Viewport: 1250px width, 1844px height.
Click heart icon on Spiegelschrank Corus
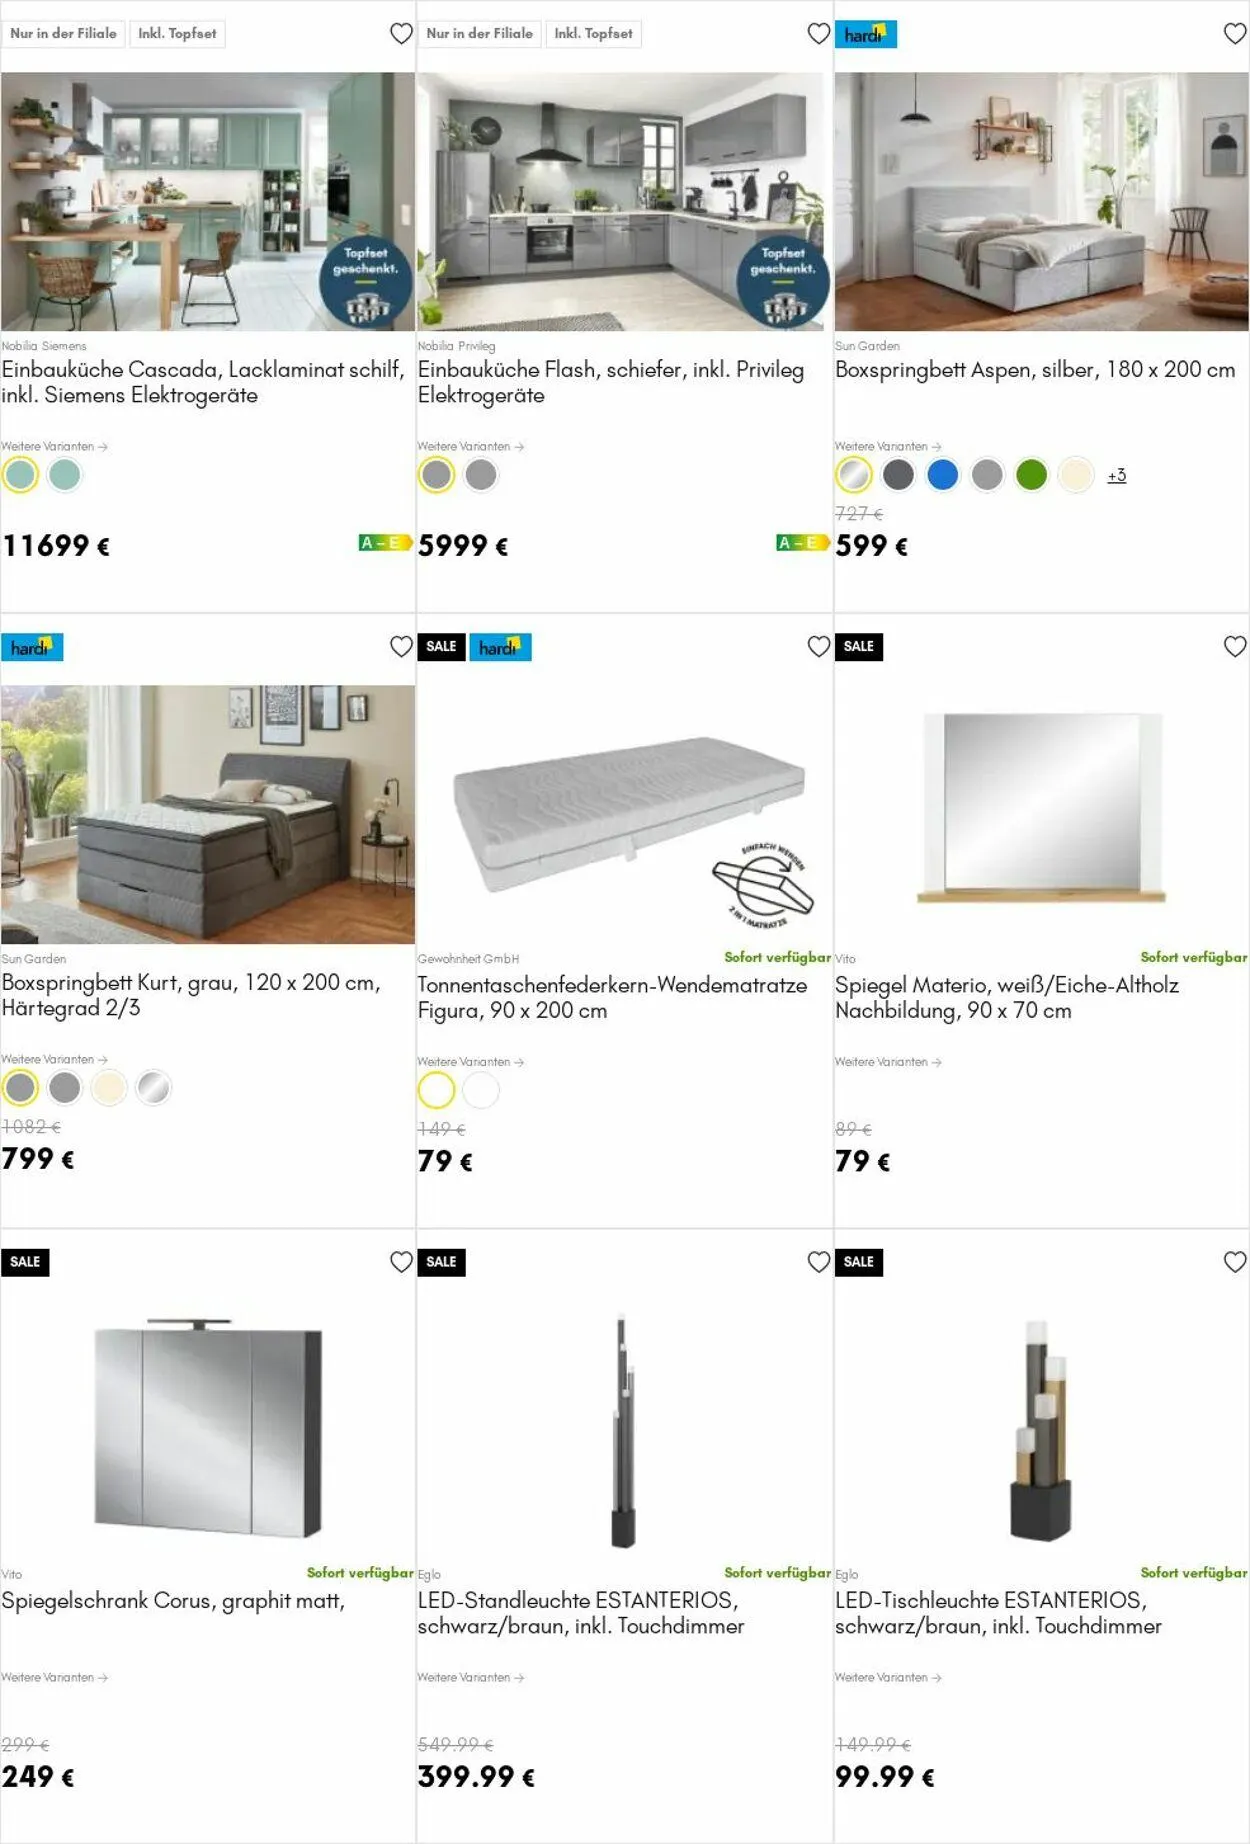tap(401, 1262)
